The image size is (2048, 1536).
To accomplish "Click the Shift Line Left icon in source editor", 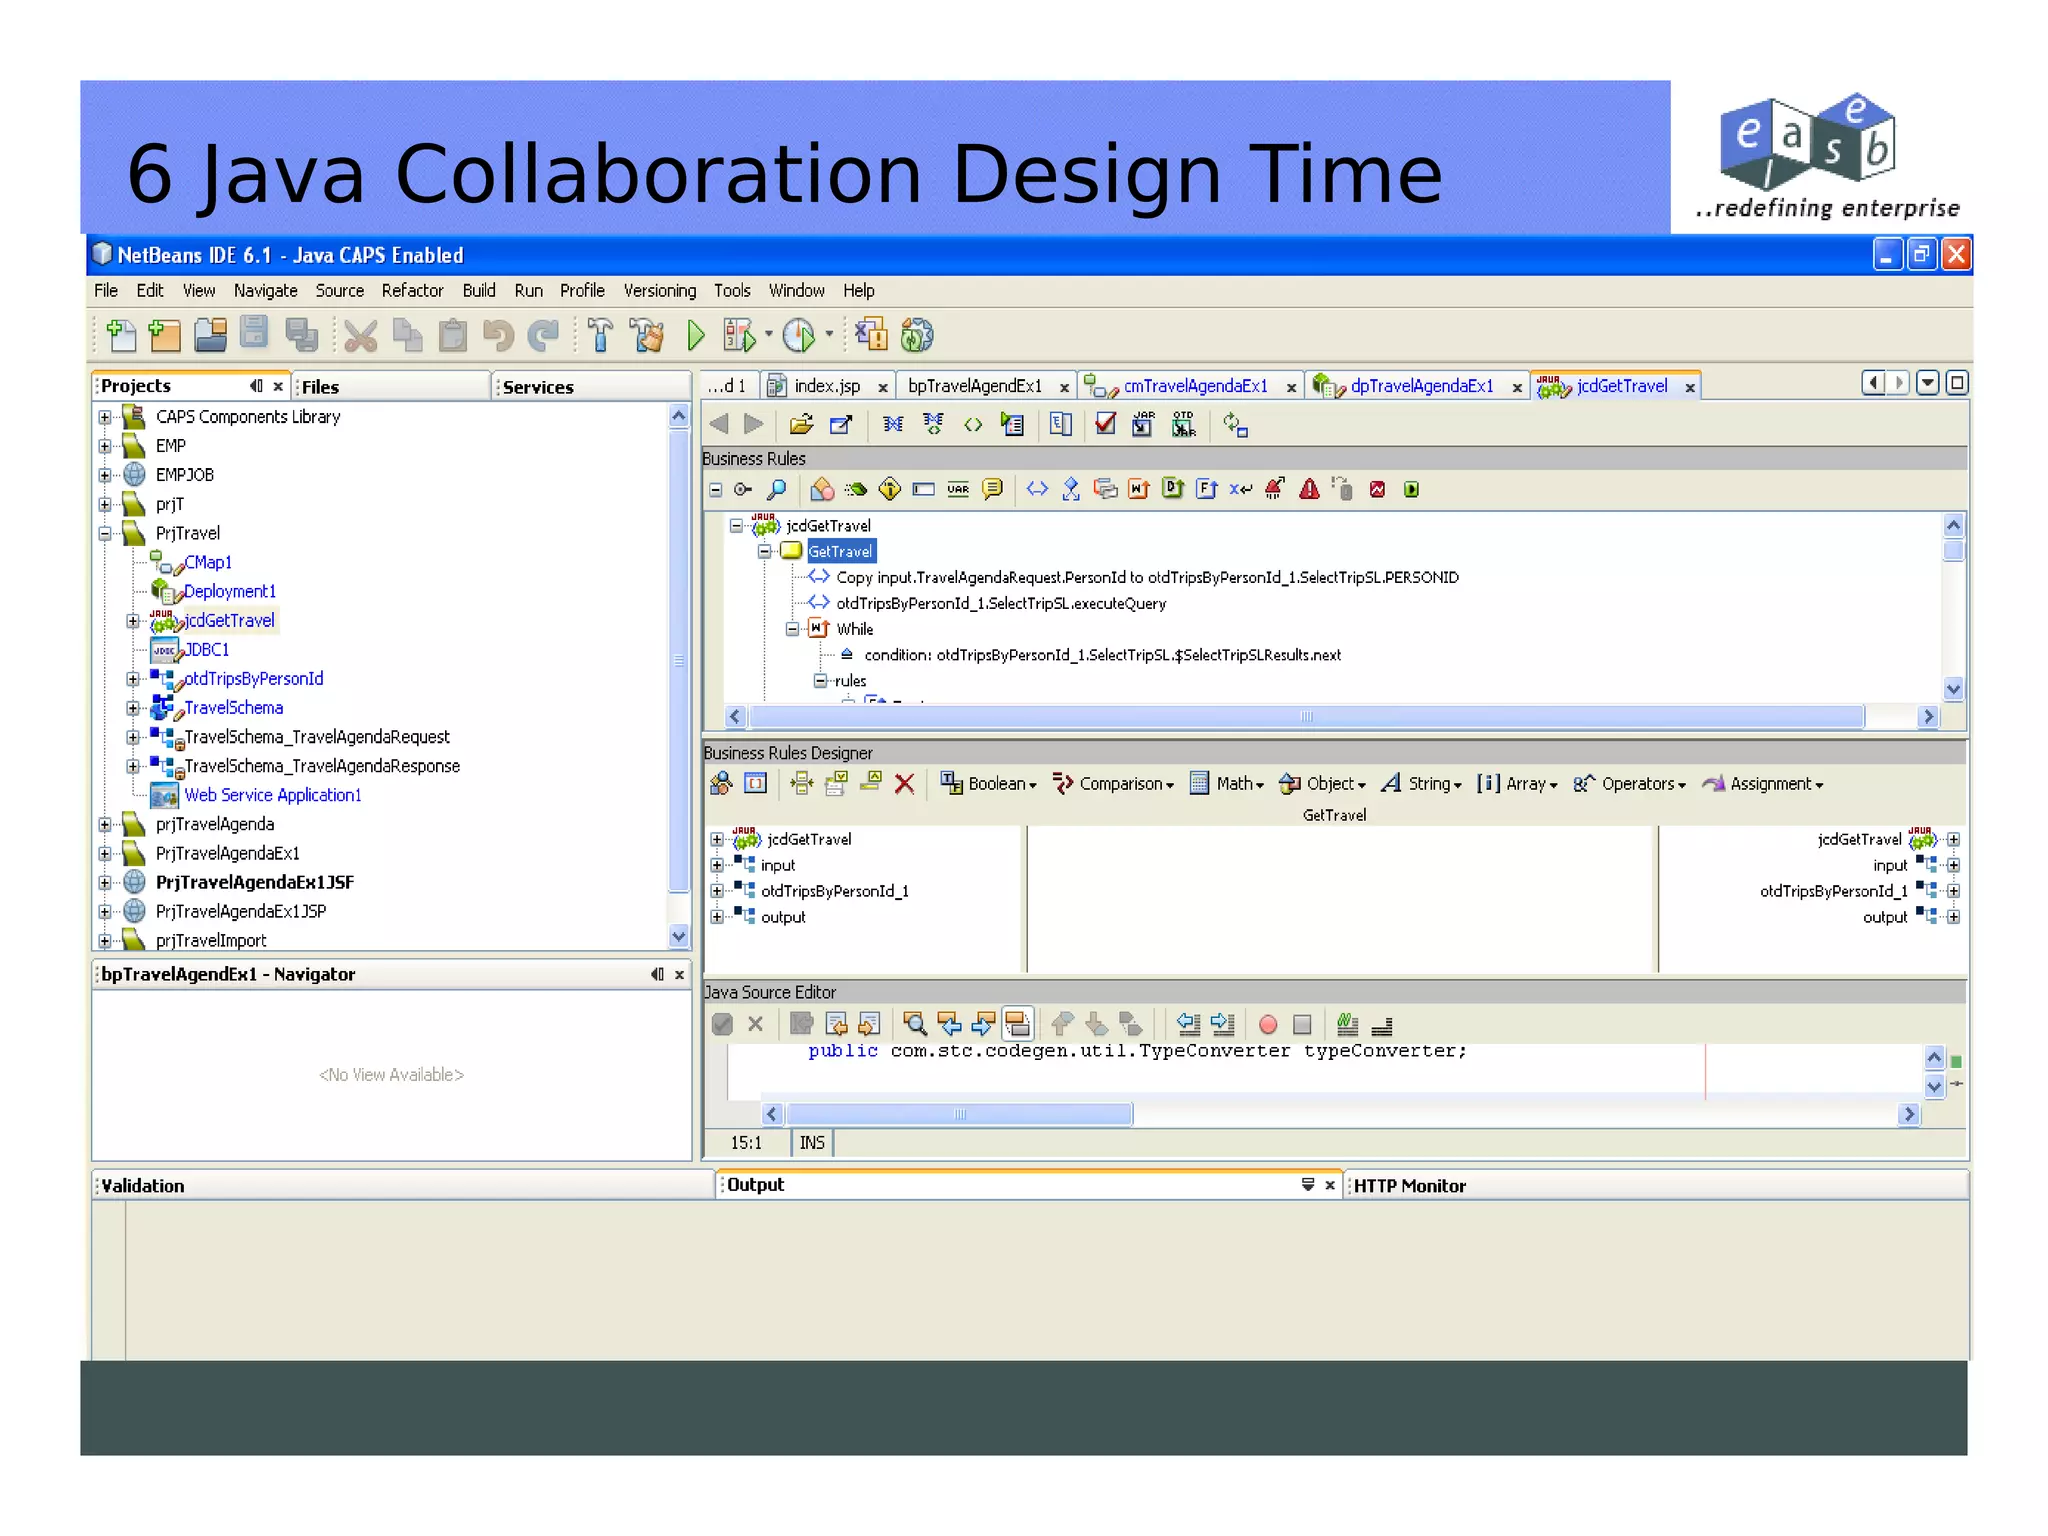I will point(1188,1024).
